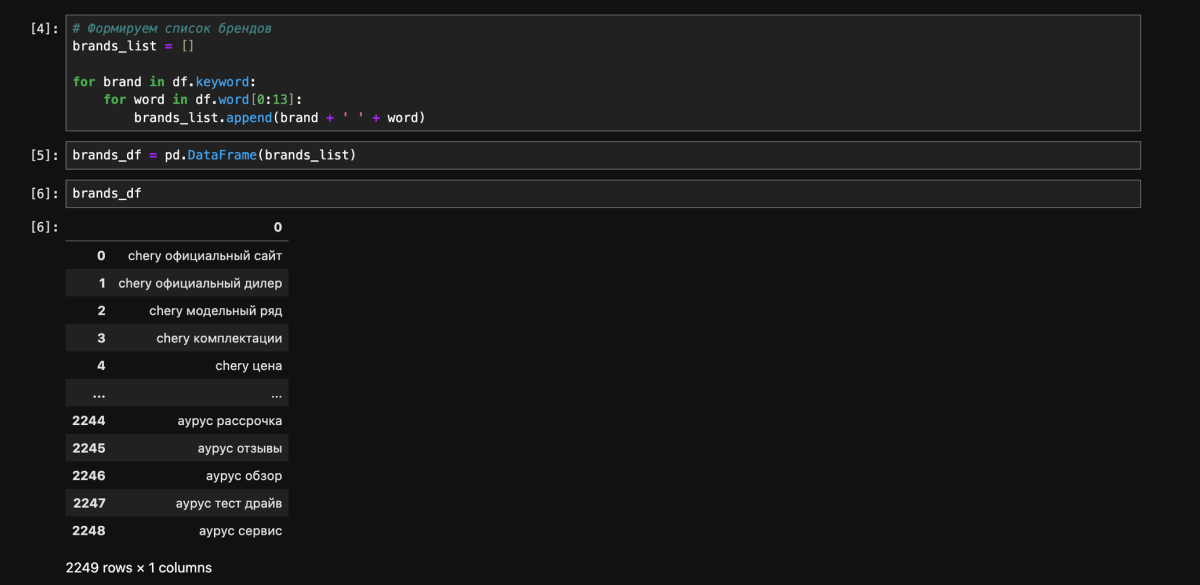1200x585 pixels.
Task: Click the row index 2244 in the table
Action: (x=88, y=421)
